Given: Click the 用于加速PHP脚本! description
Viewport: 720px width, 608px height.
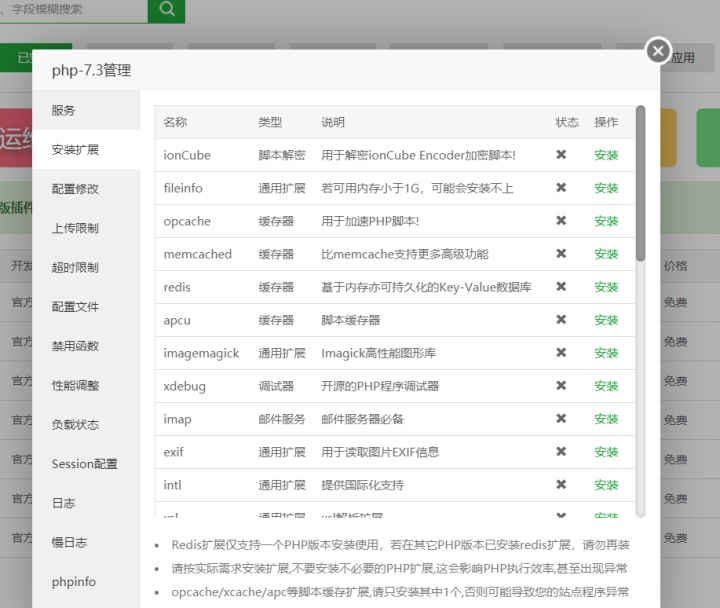Looking at the screenshot, I should click(370, 221).
